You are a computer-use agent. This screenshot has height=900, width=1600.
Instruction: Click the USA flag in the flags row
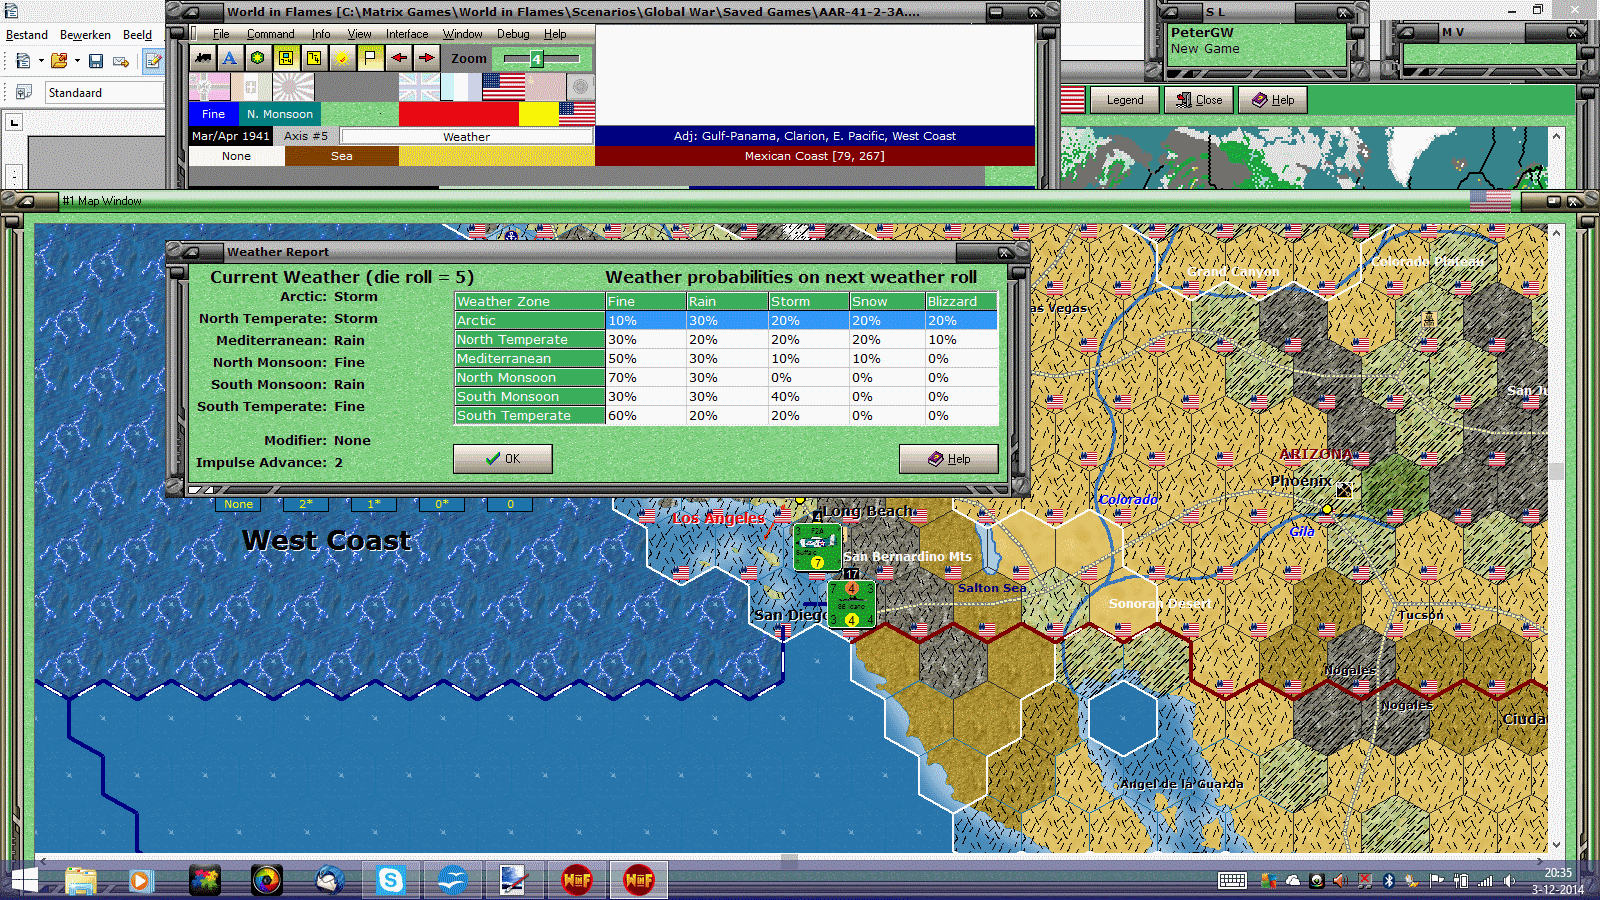[x=504, y=87]
